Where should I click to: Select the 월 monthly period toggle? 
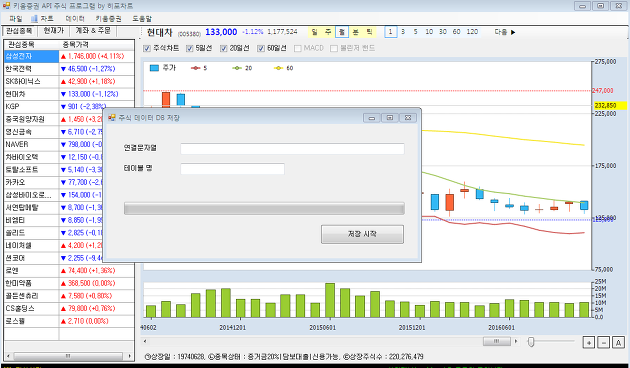tap(342, 32)
